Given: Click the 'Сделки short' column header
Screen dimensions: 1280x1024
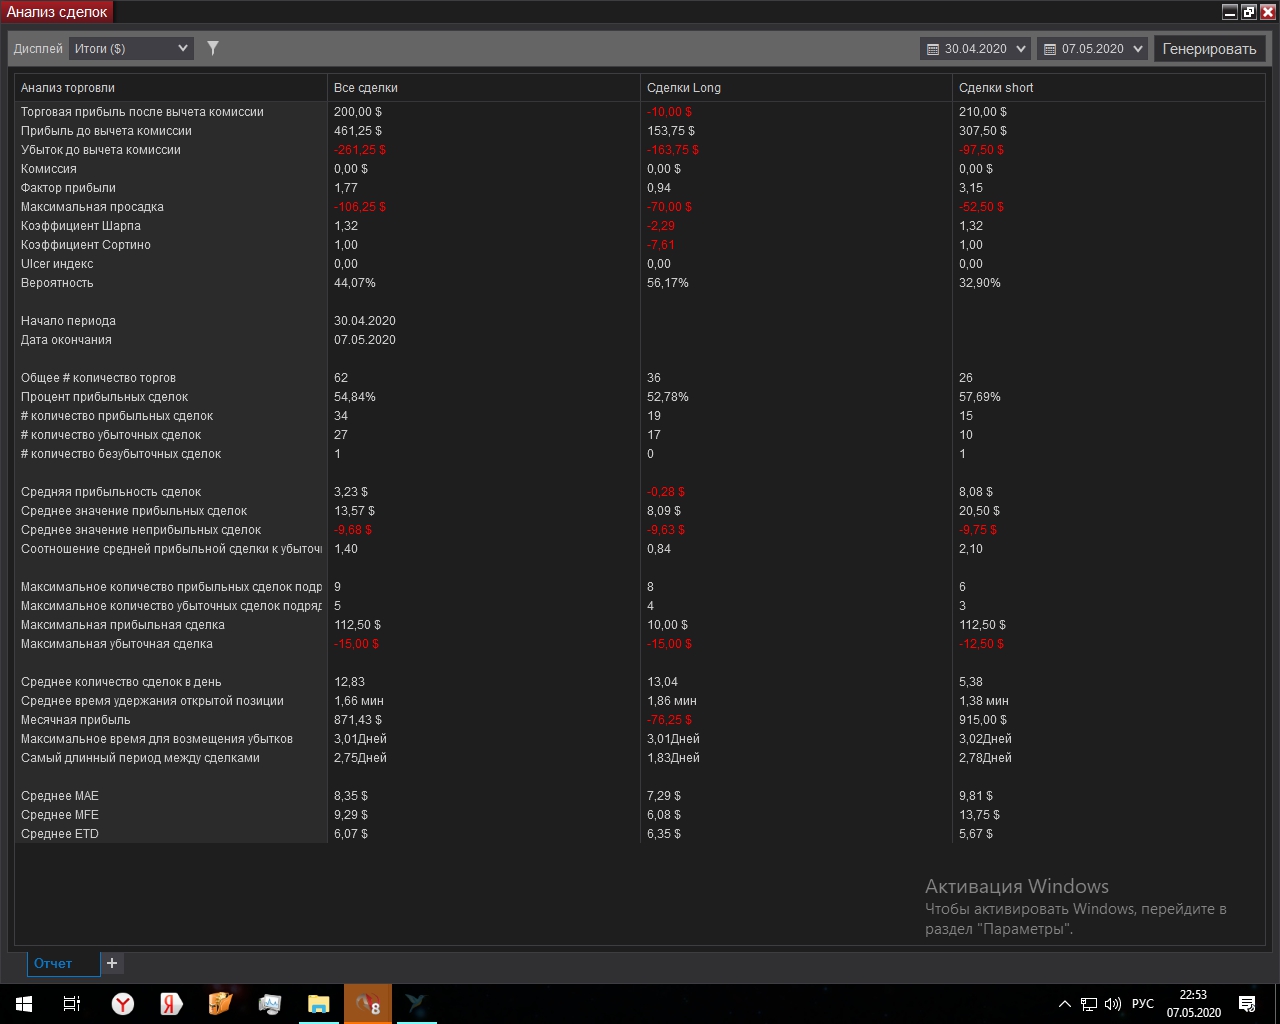Looking at the screenshot, I should click(x=996, y=88).
